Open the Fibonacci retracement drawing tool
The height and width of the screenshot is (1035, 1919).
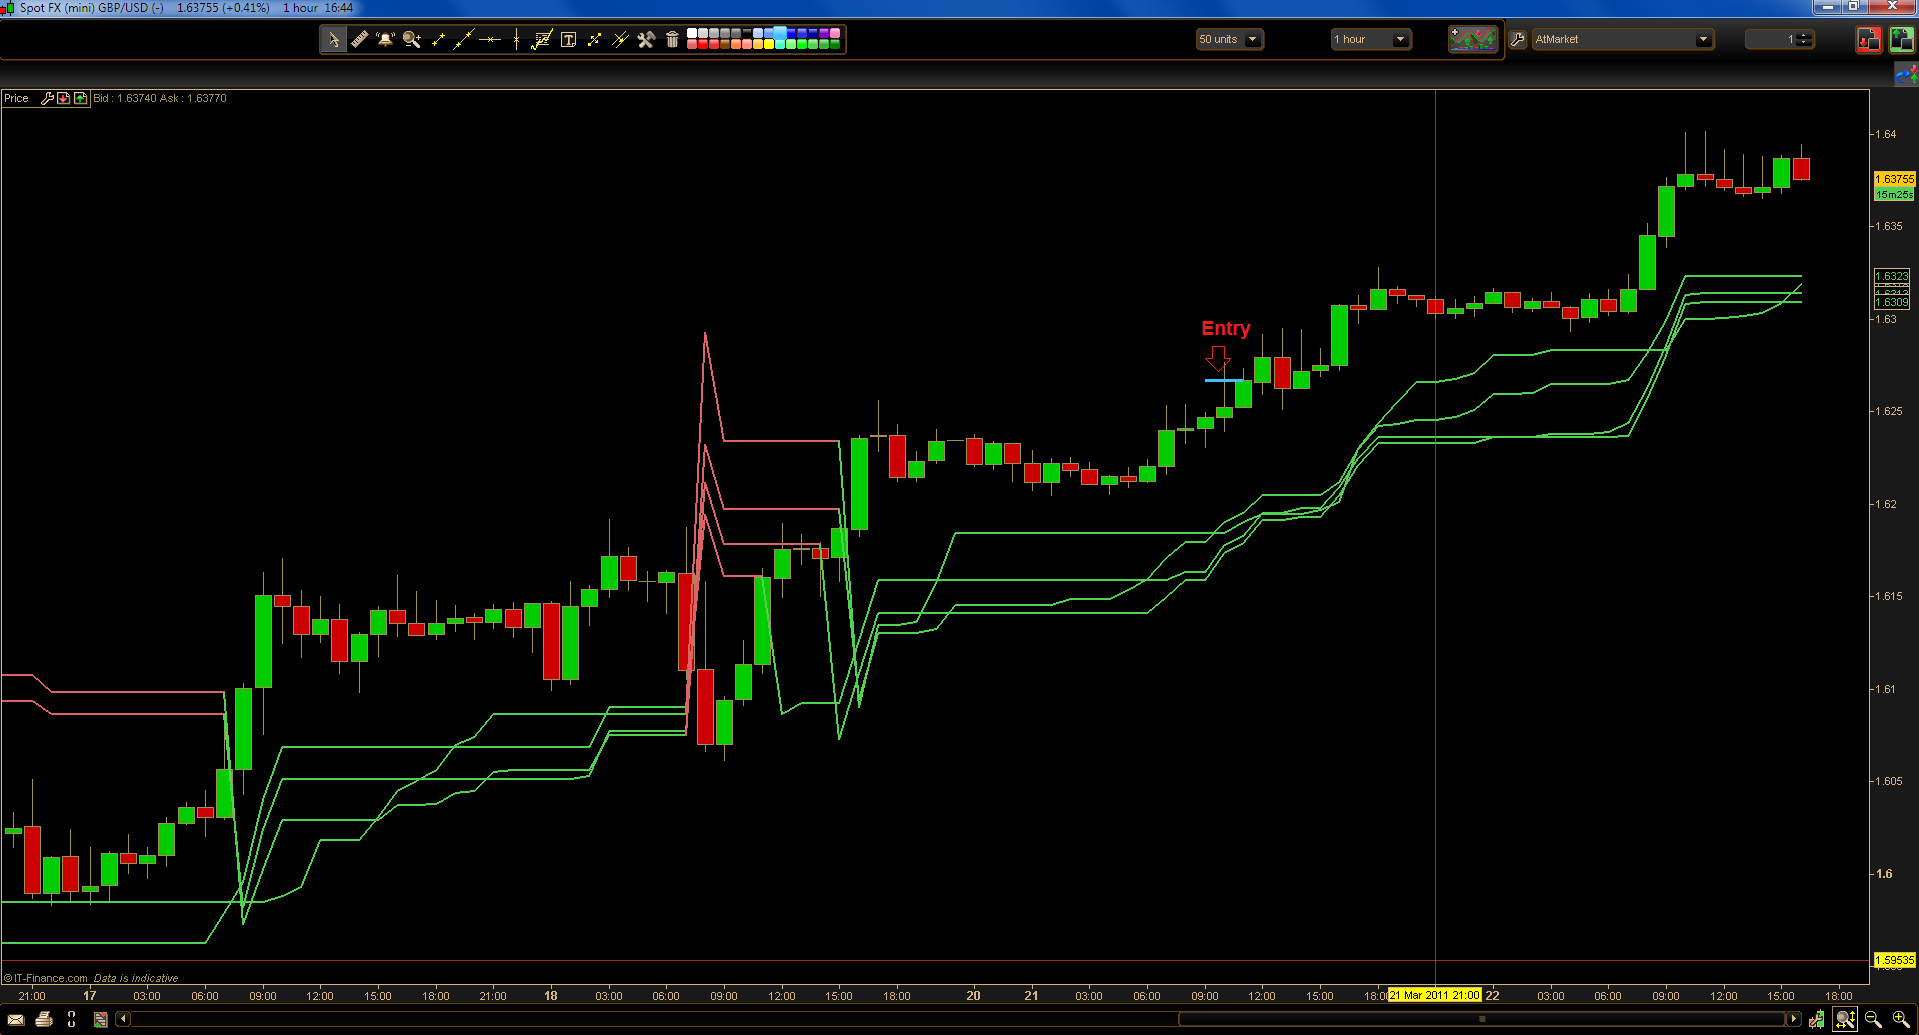[542, 40]
